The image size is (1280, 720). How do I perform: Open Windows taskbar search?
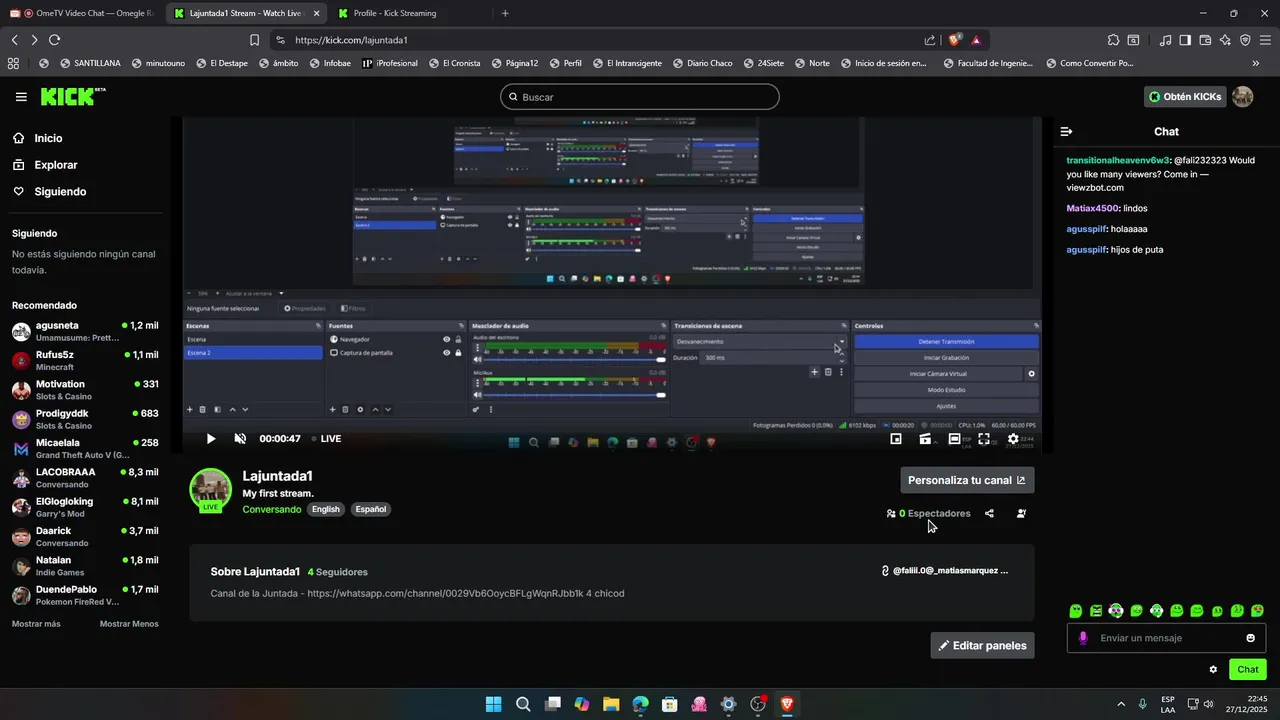tap(523, 704)
